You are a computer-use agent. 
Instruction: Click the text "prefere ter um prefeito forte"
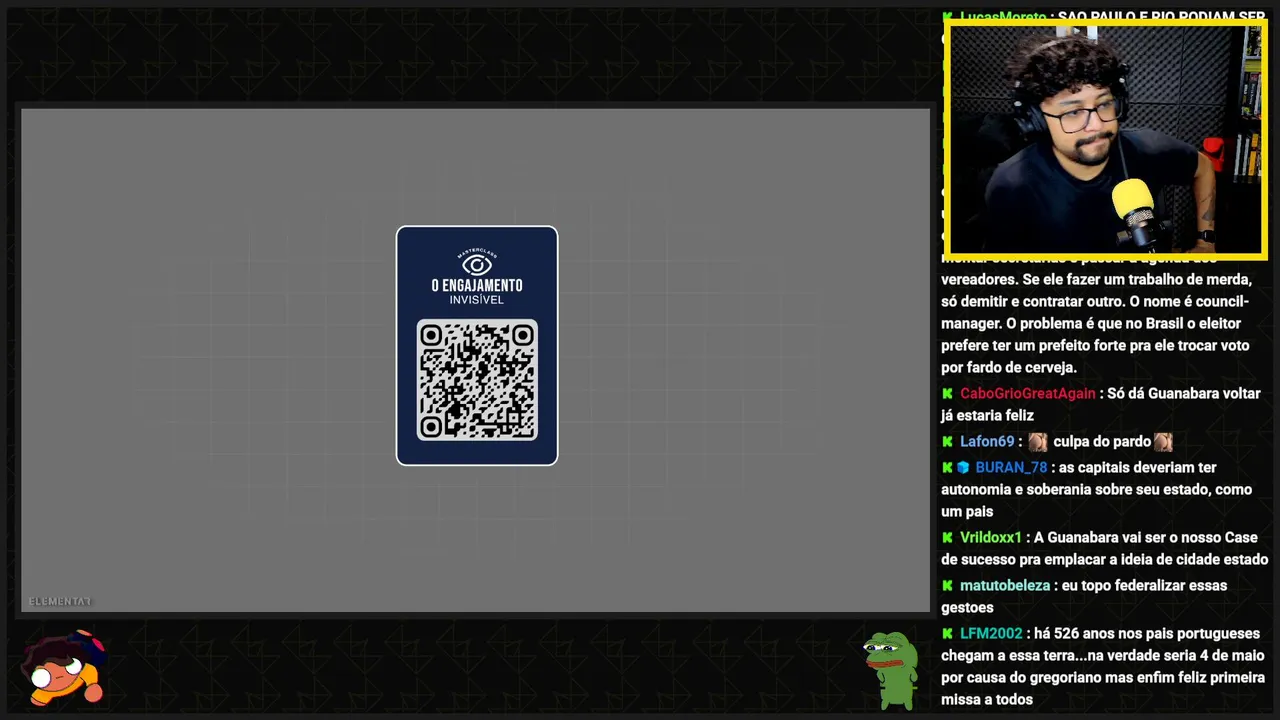[x=1034, y=346]
